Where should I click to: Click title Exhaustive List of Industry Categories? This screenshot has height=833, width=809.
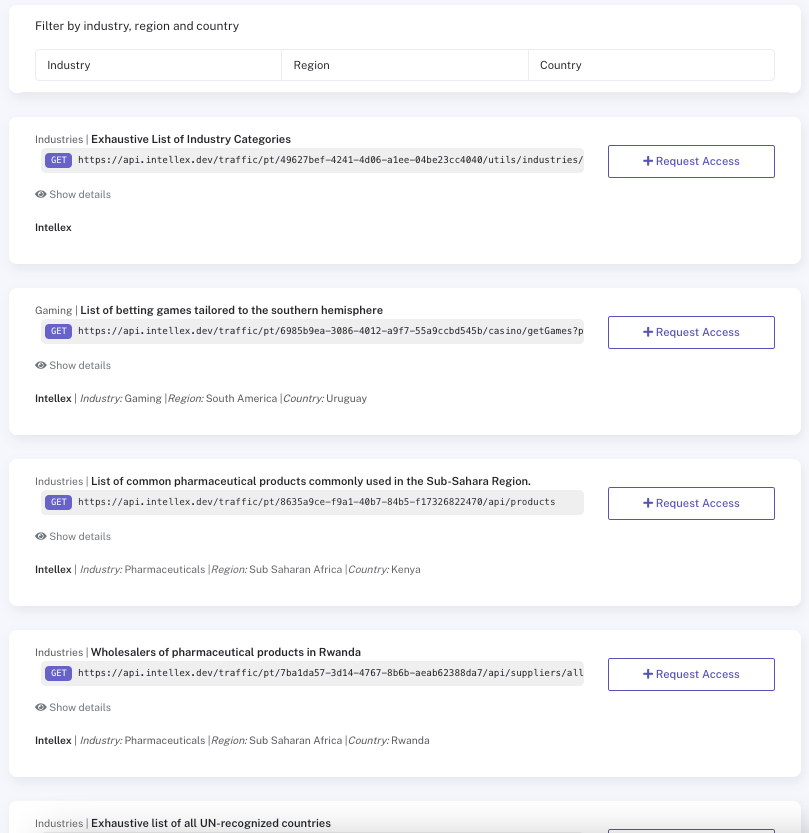coord(191,139)
